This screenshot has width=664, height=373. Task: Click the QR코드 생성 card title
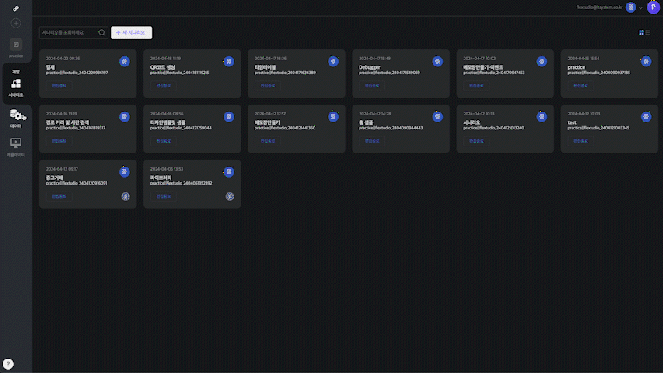[x=163, y=67]
